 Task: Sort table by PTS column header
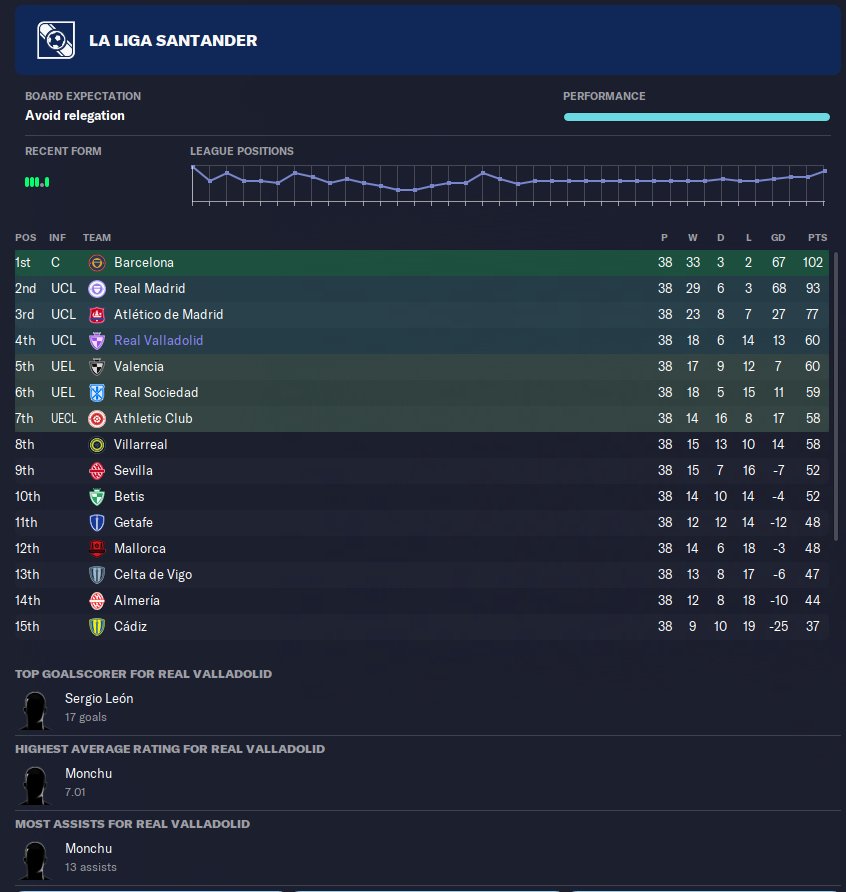817,238
